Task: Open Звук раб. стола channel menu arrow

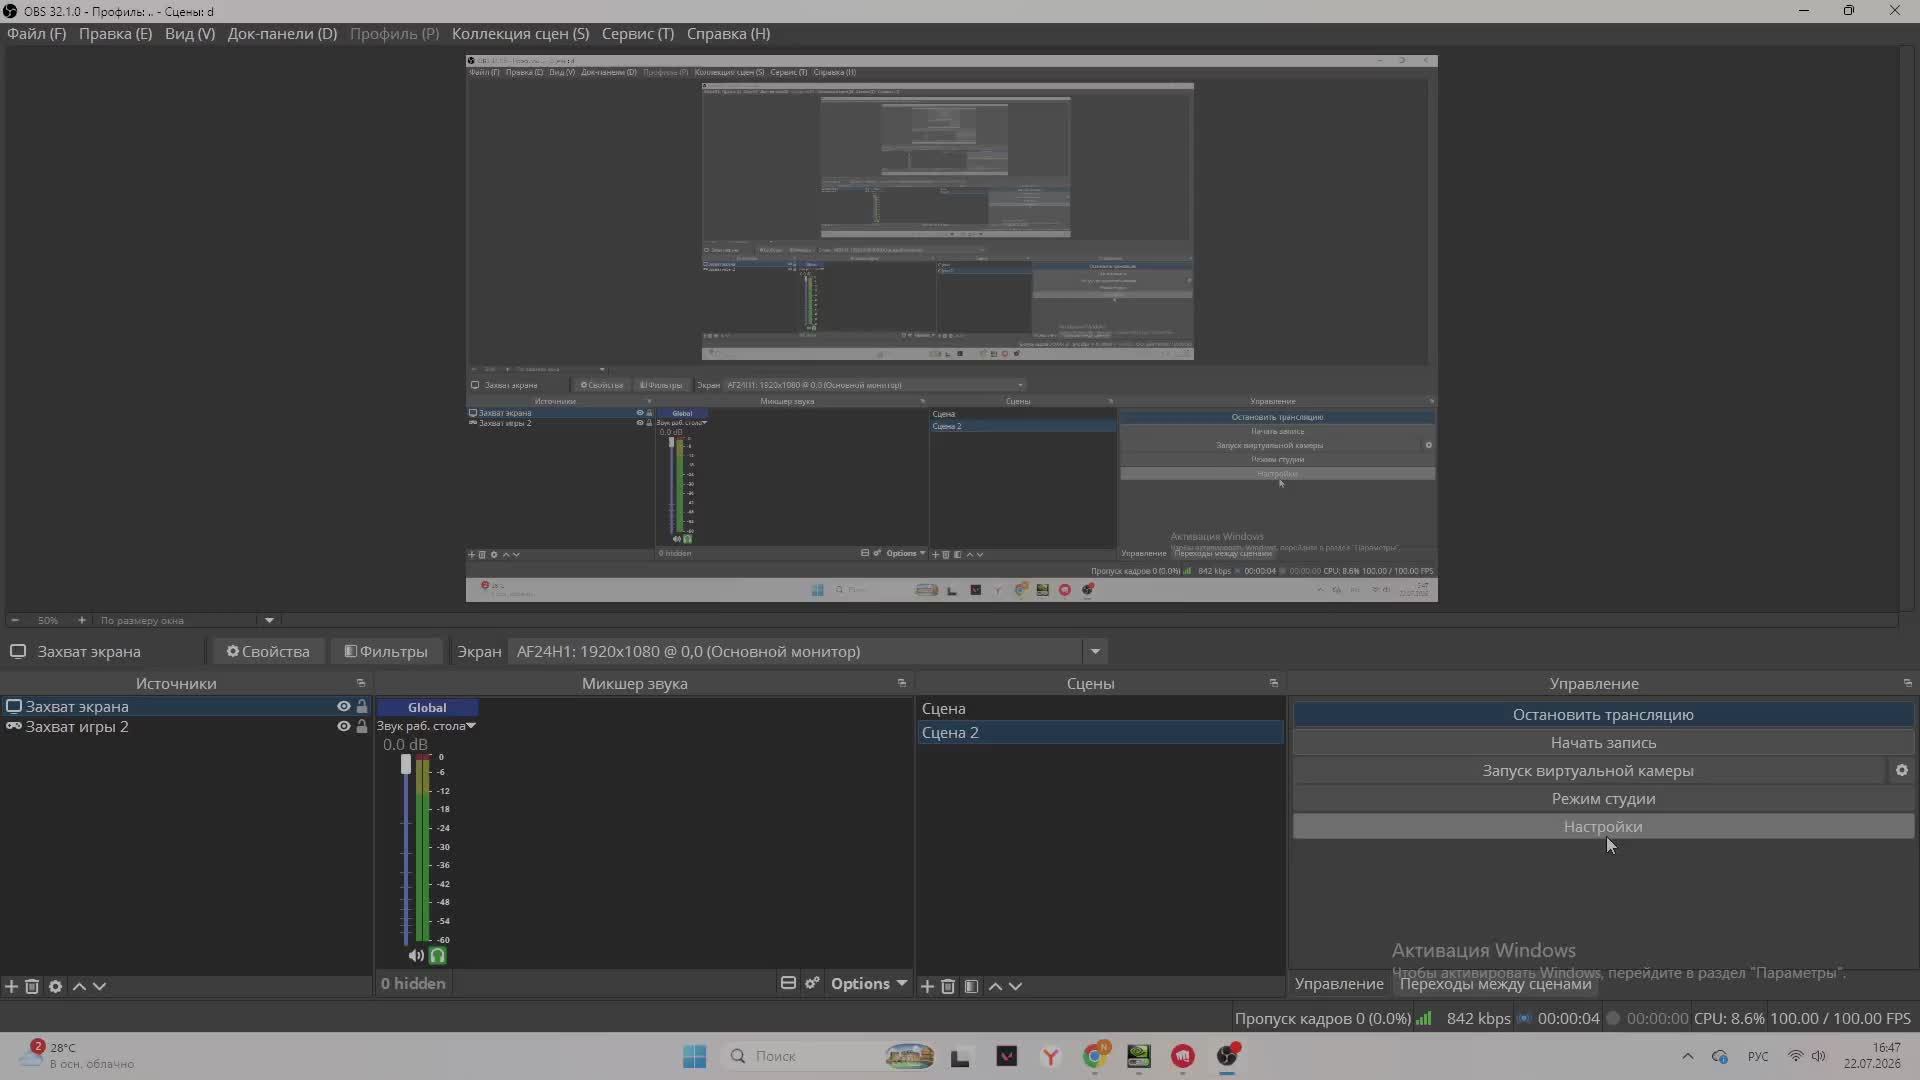Action: tap(471, 726)
